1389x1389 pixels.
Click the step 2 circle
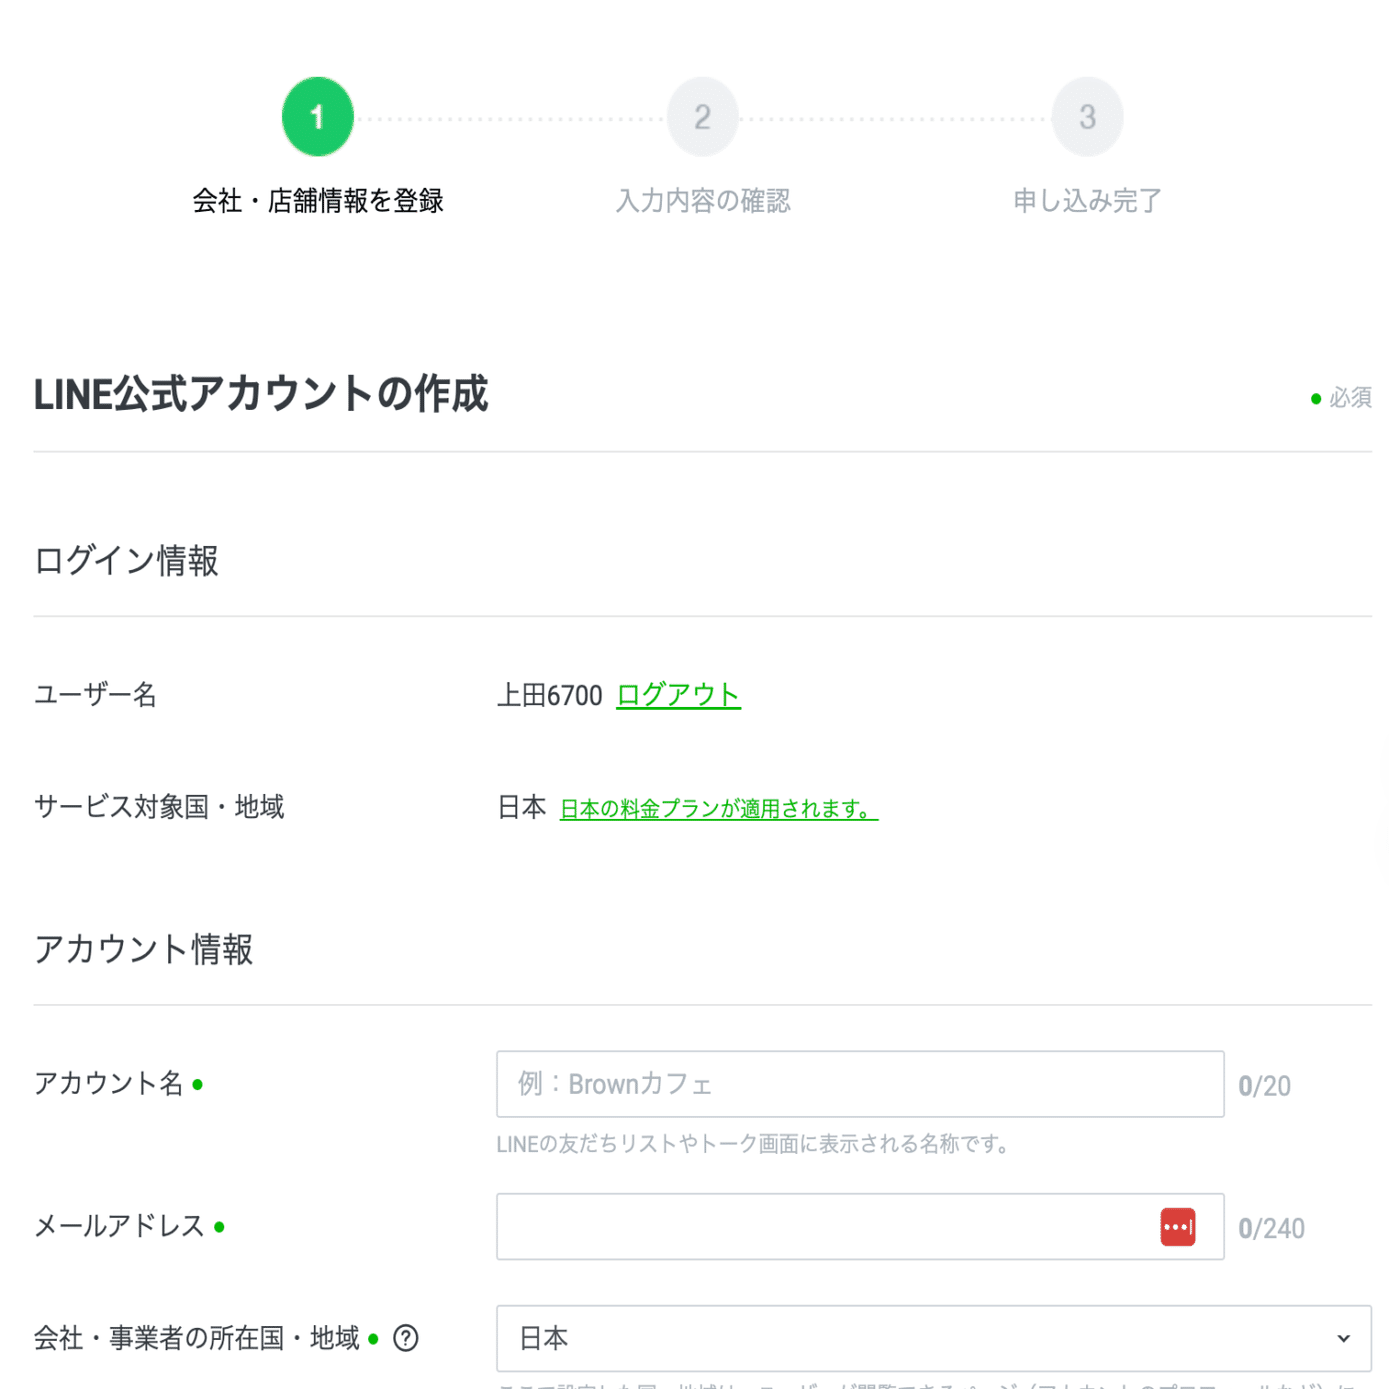click(x=702, y=115)
